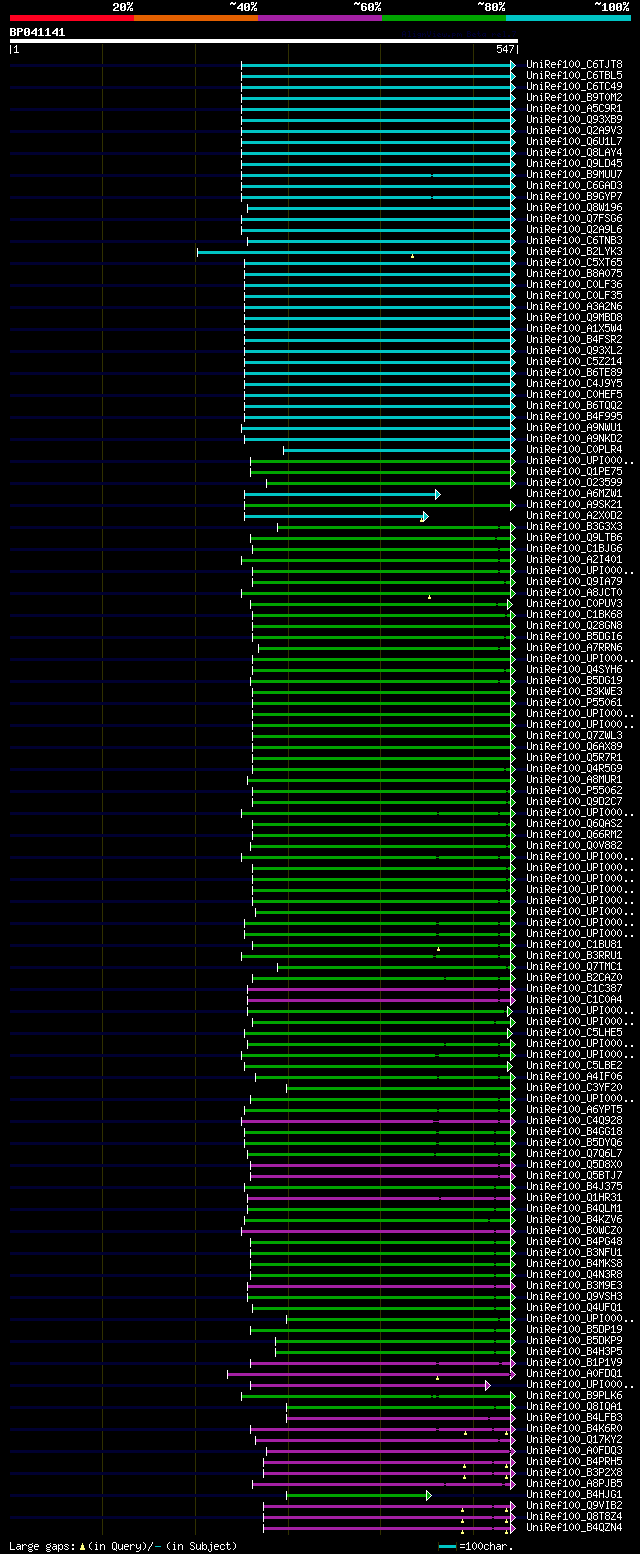Open hit UniRef100_B2LYK3
Viewport: 640px width, 1554px height.
tap(574, 251)
